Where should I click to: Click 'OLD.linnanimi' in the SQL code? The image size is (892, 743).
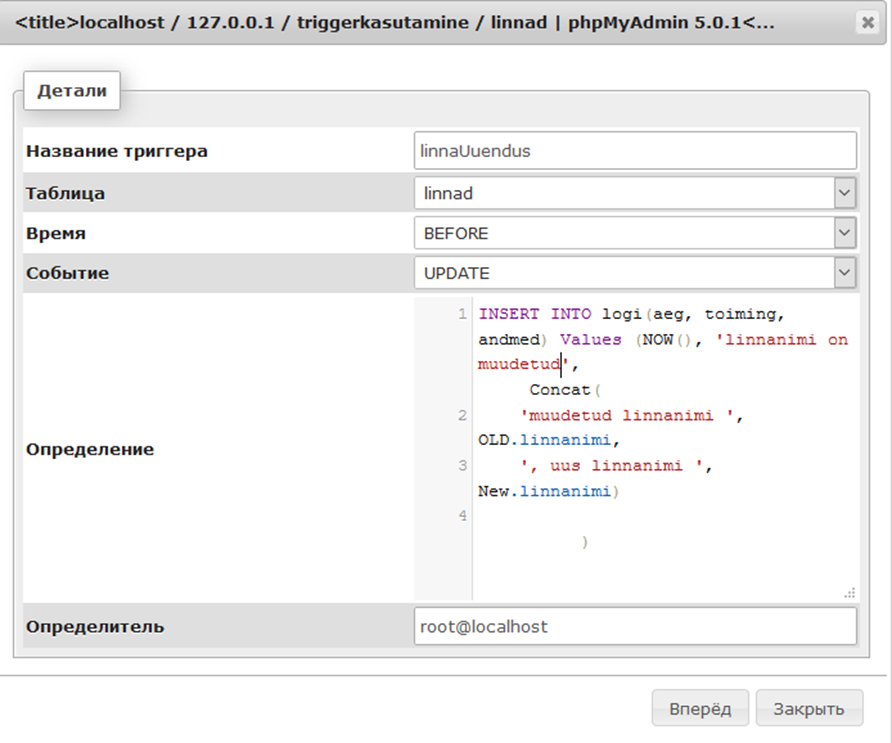(x=544, y=440)
